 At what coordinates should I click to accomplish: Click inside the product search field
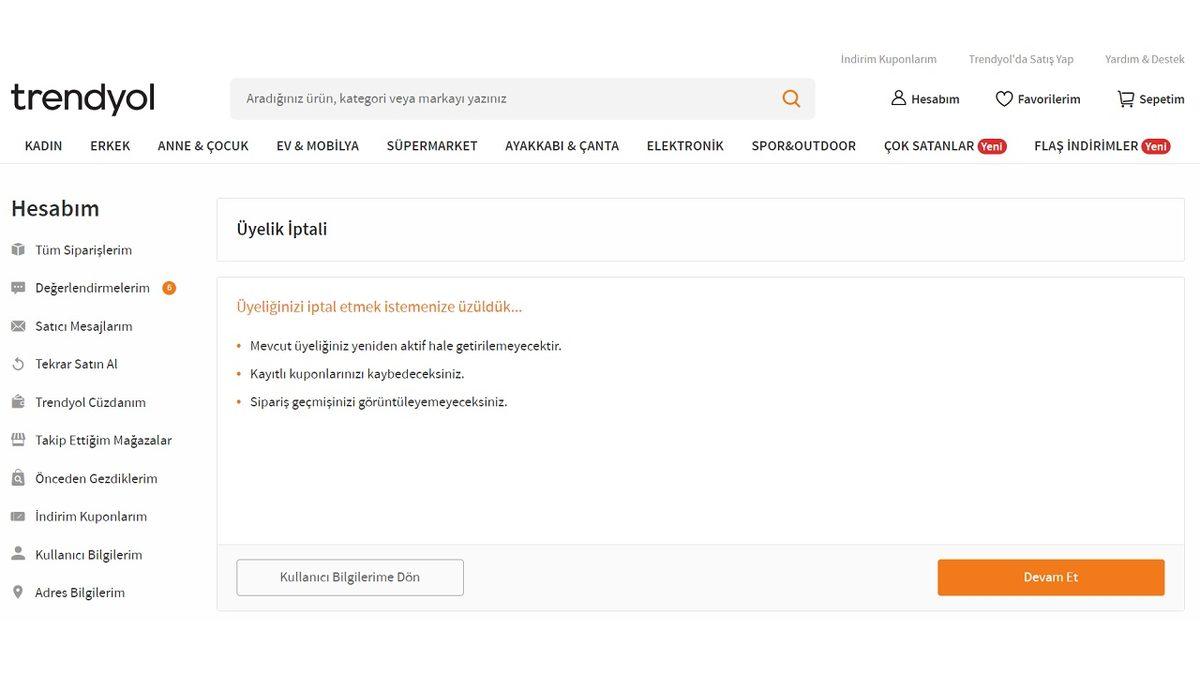tap(450, 96)
